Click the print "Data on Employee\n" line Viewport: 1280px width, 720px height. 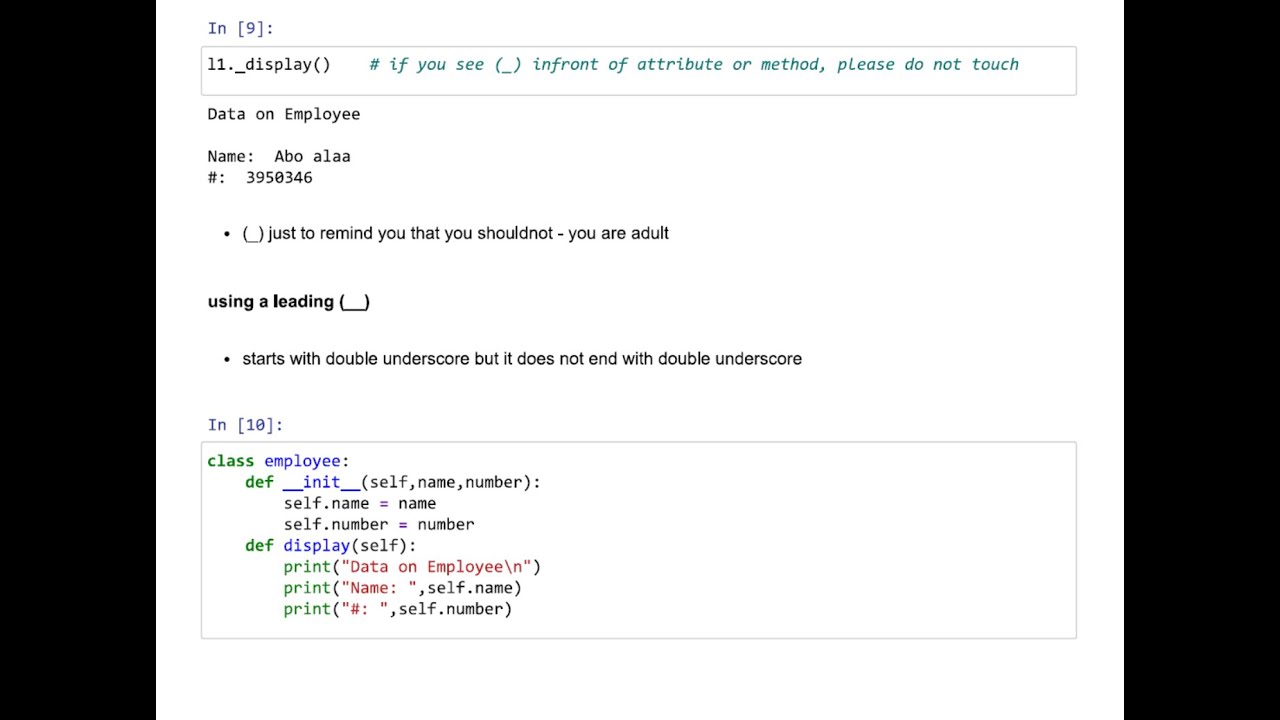pos(412,566)
